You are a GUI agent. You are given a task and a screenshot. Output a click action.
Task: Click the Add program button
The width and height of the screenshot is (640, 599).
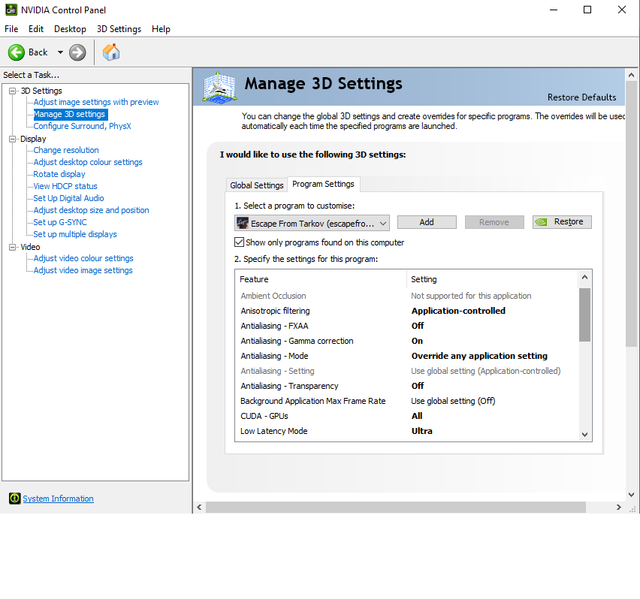click(x=427, y=222)
